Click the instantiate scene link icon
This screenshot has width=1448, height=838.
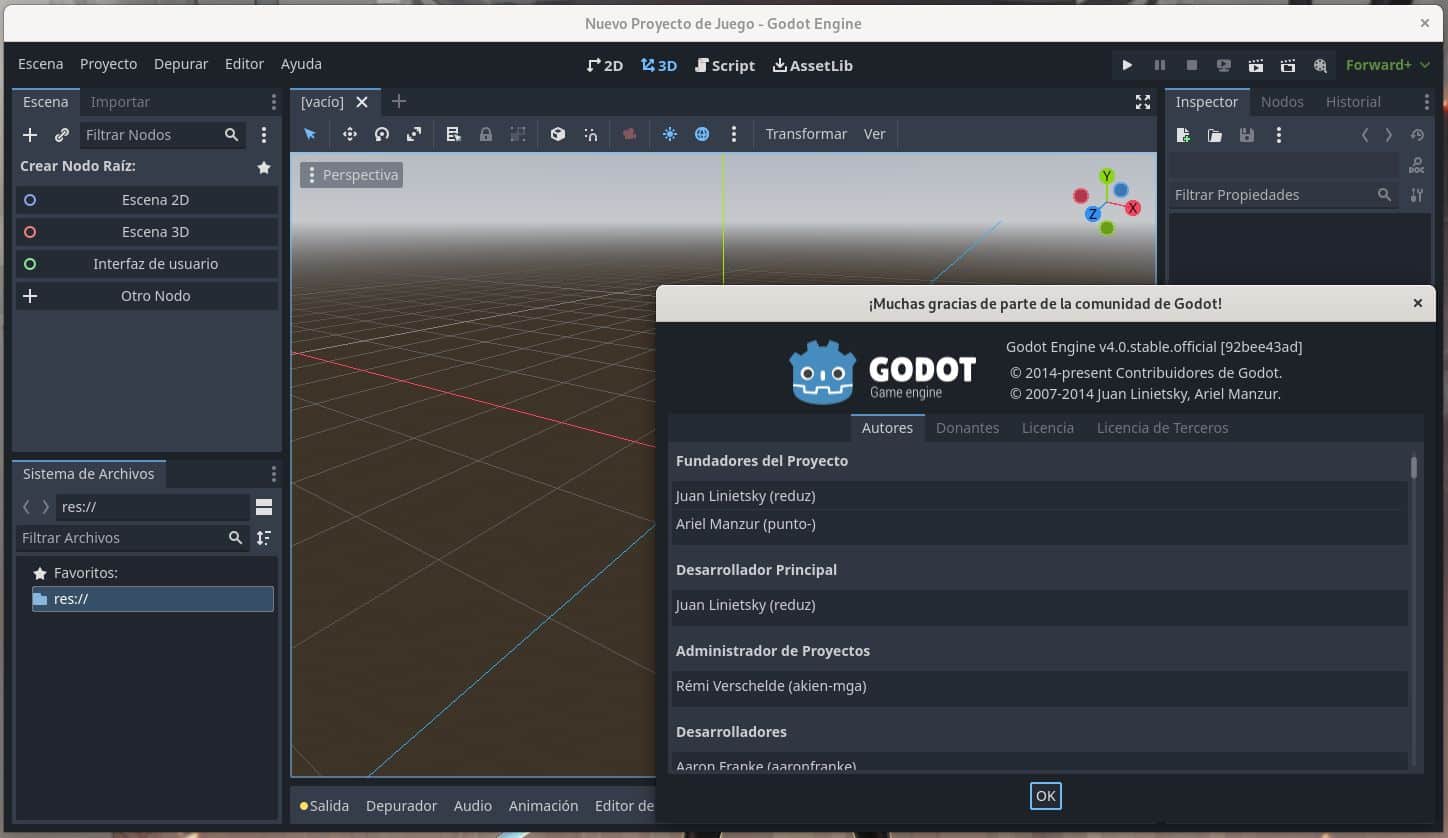tap(62, 135)
